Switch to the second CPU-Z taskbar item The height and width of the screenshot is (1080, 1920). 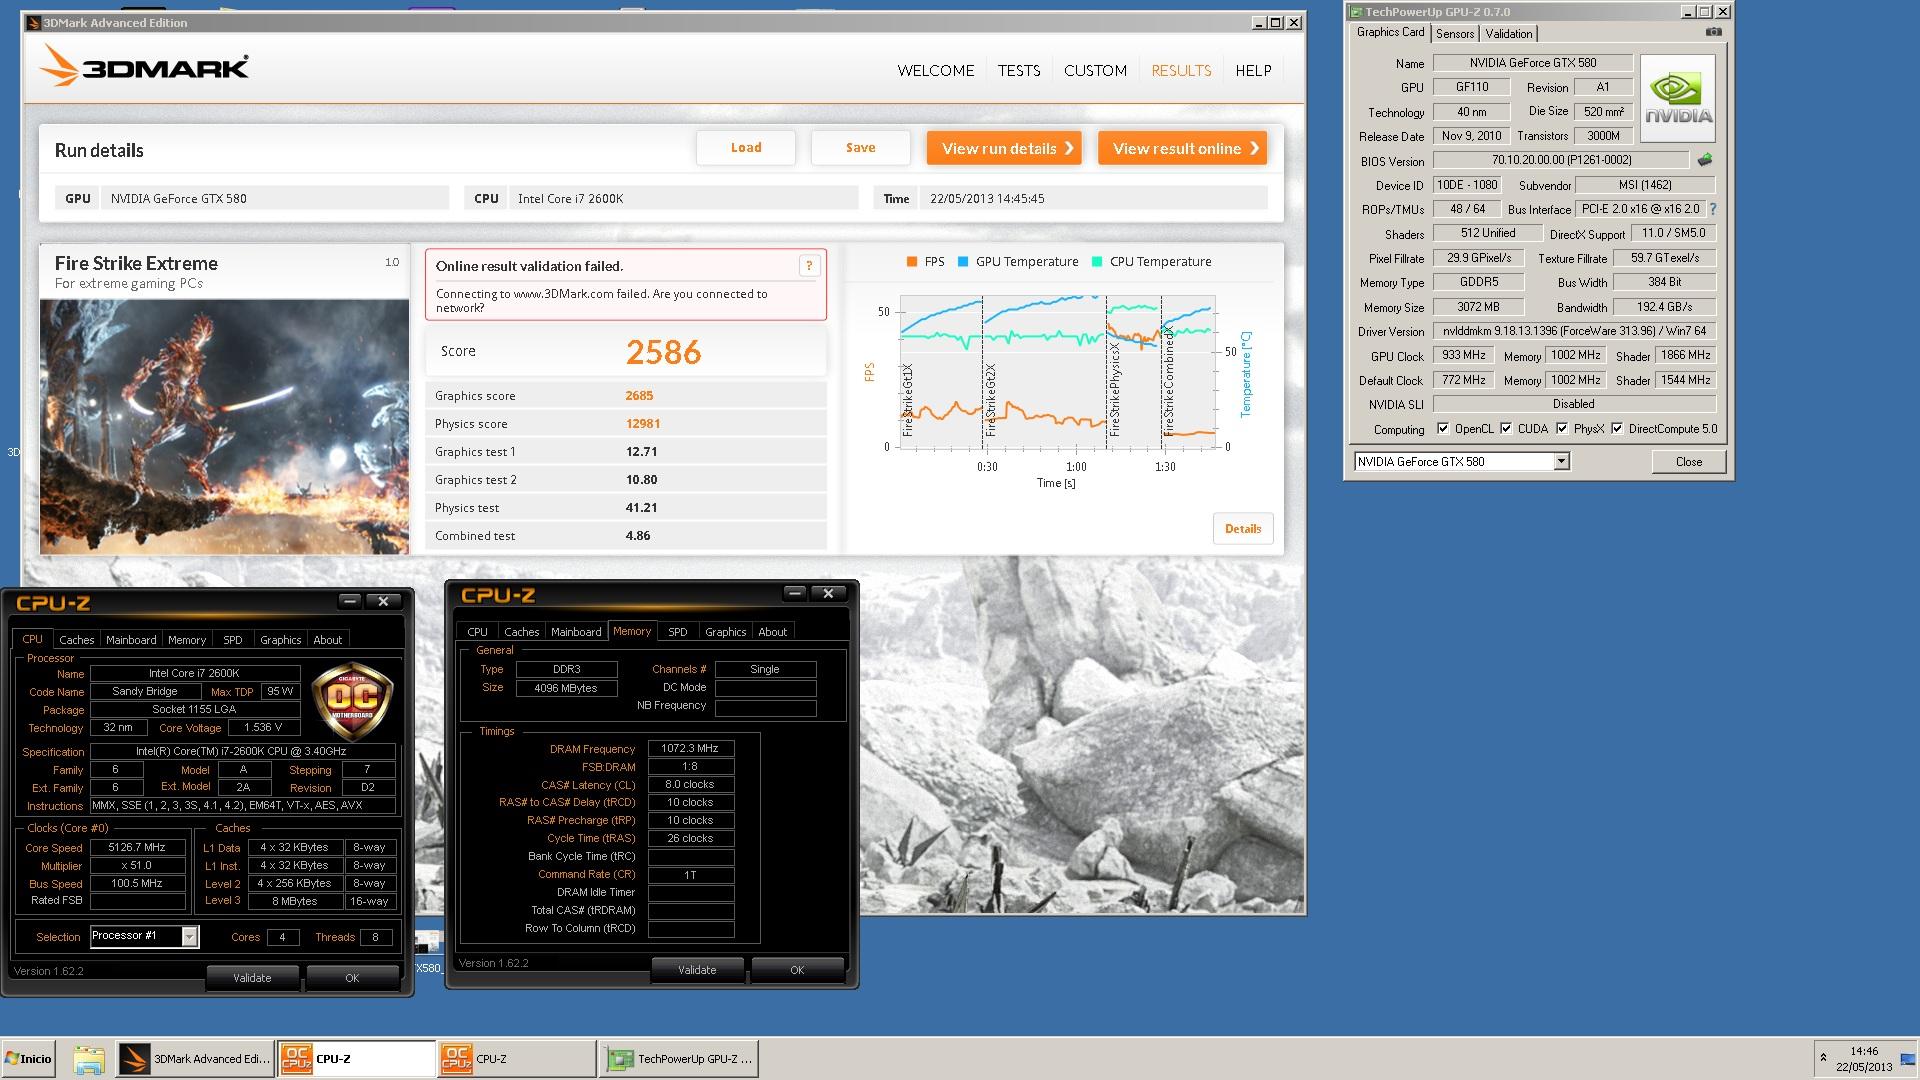point(516,1059)
